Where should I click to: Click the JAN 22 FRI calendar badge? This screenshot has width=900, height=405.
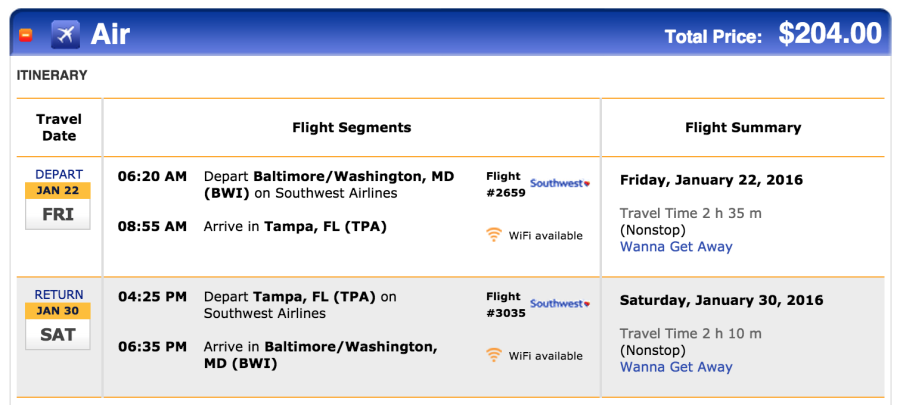click(58, 206)
